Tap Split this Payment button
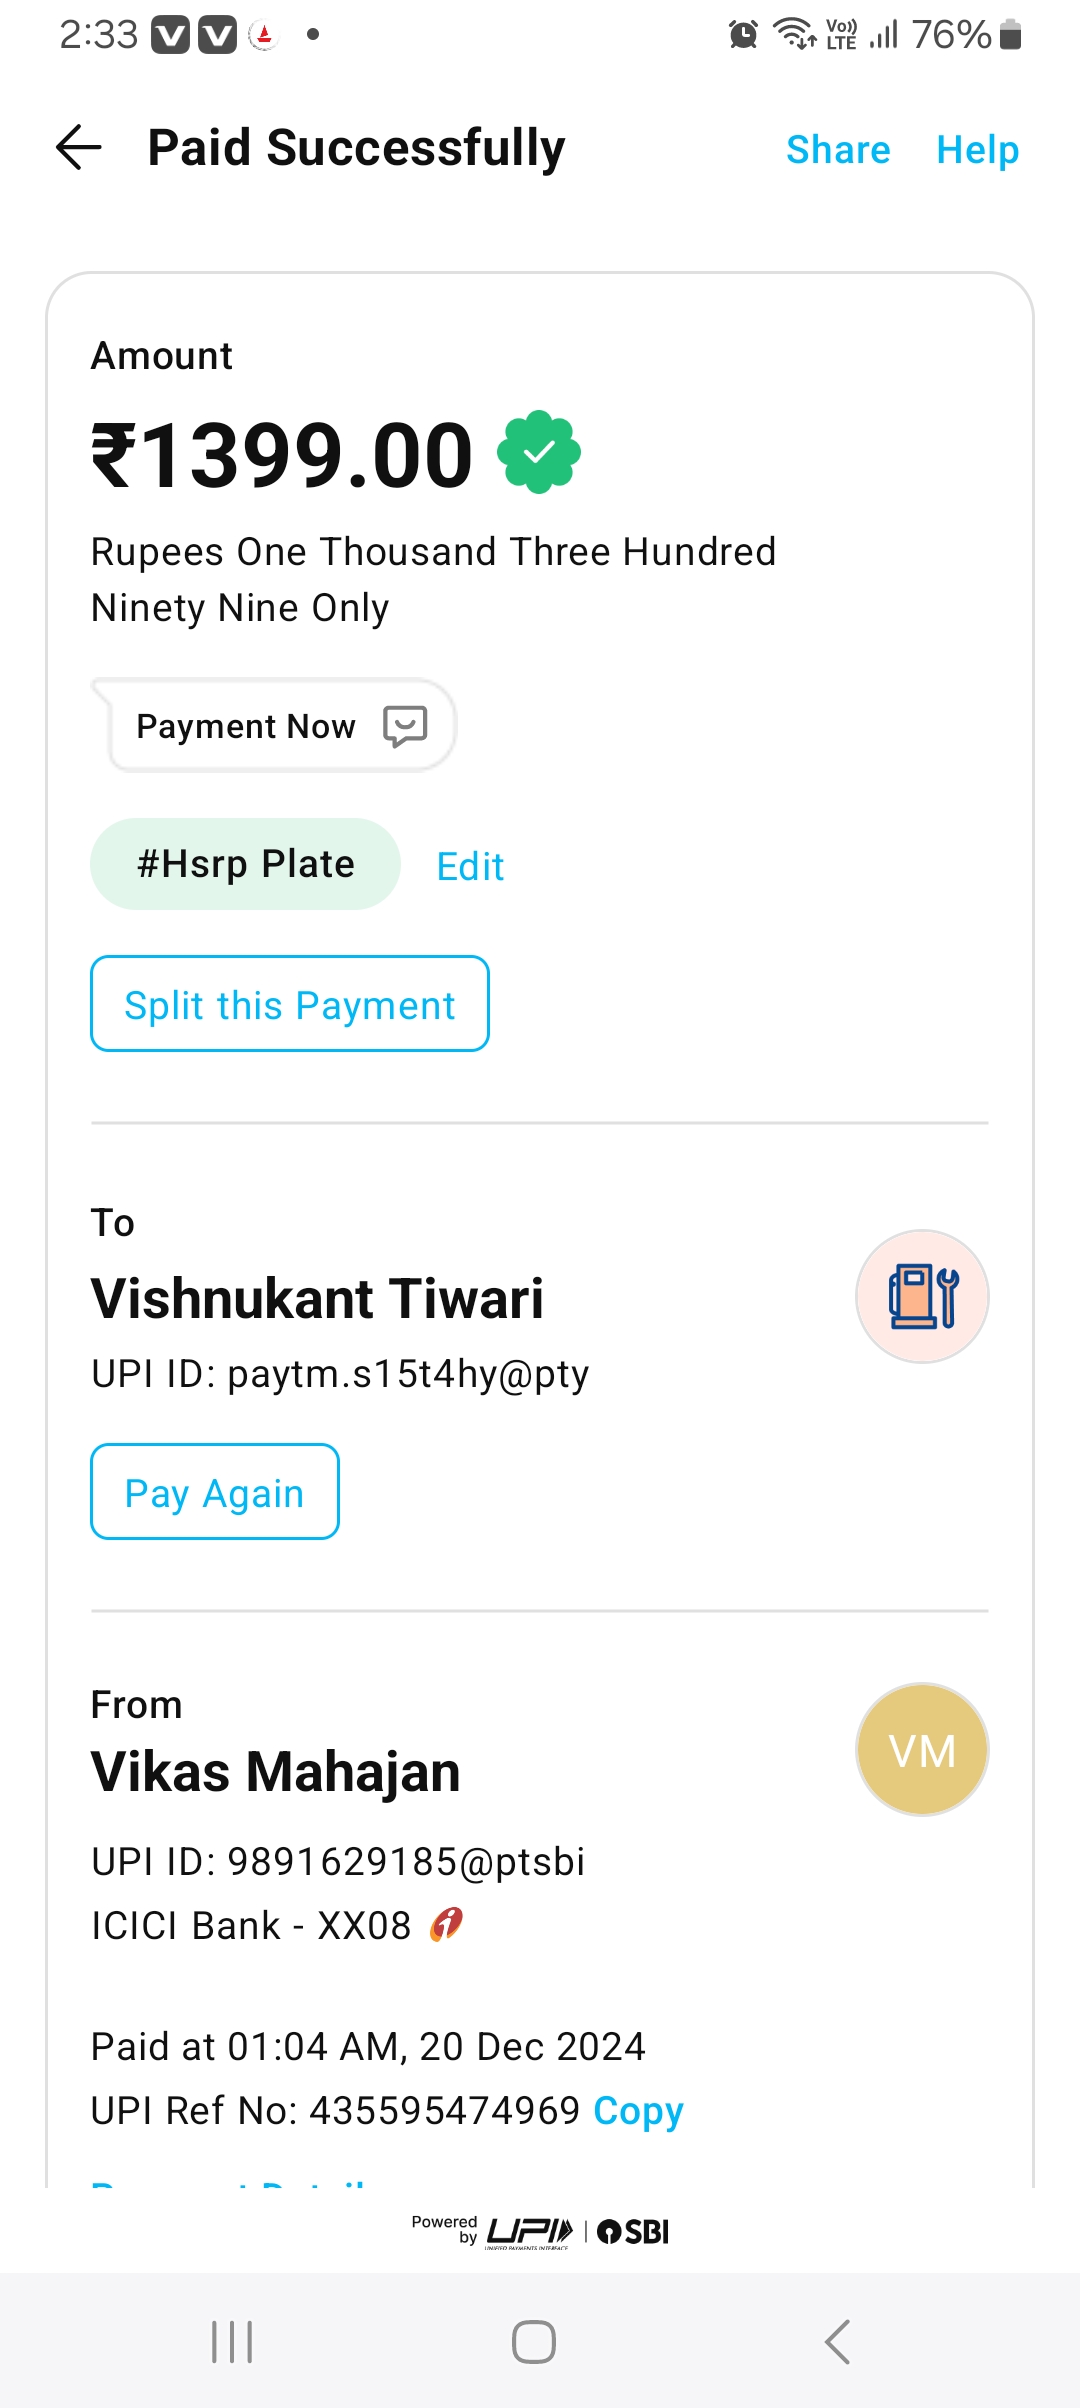 [x=290, y=1004]
